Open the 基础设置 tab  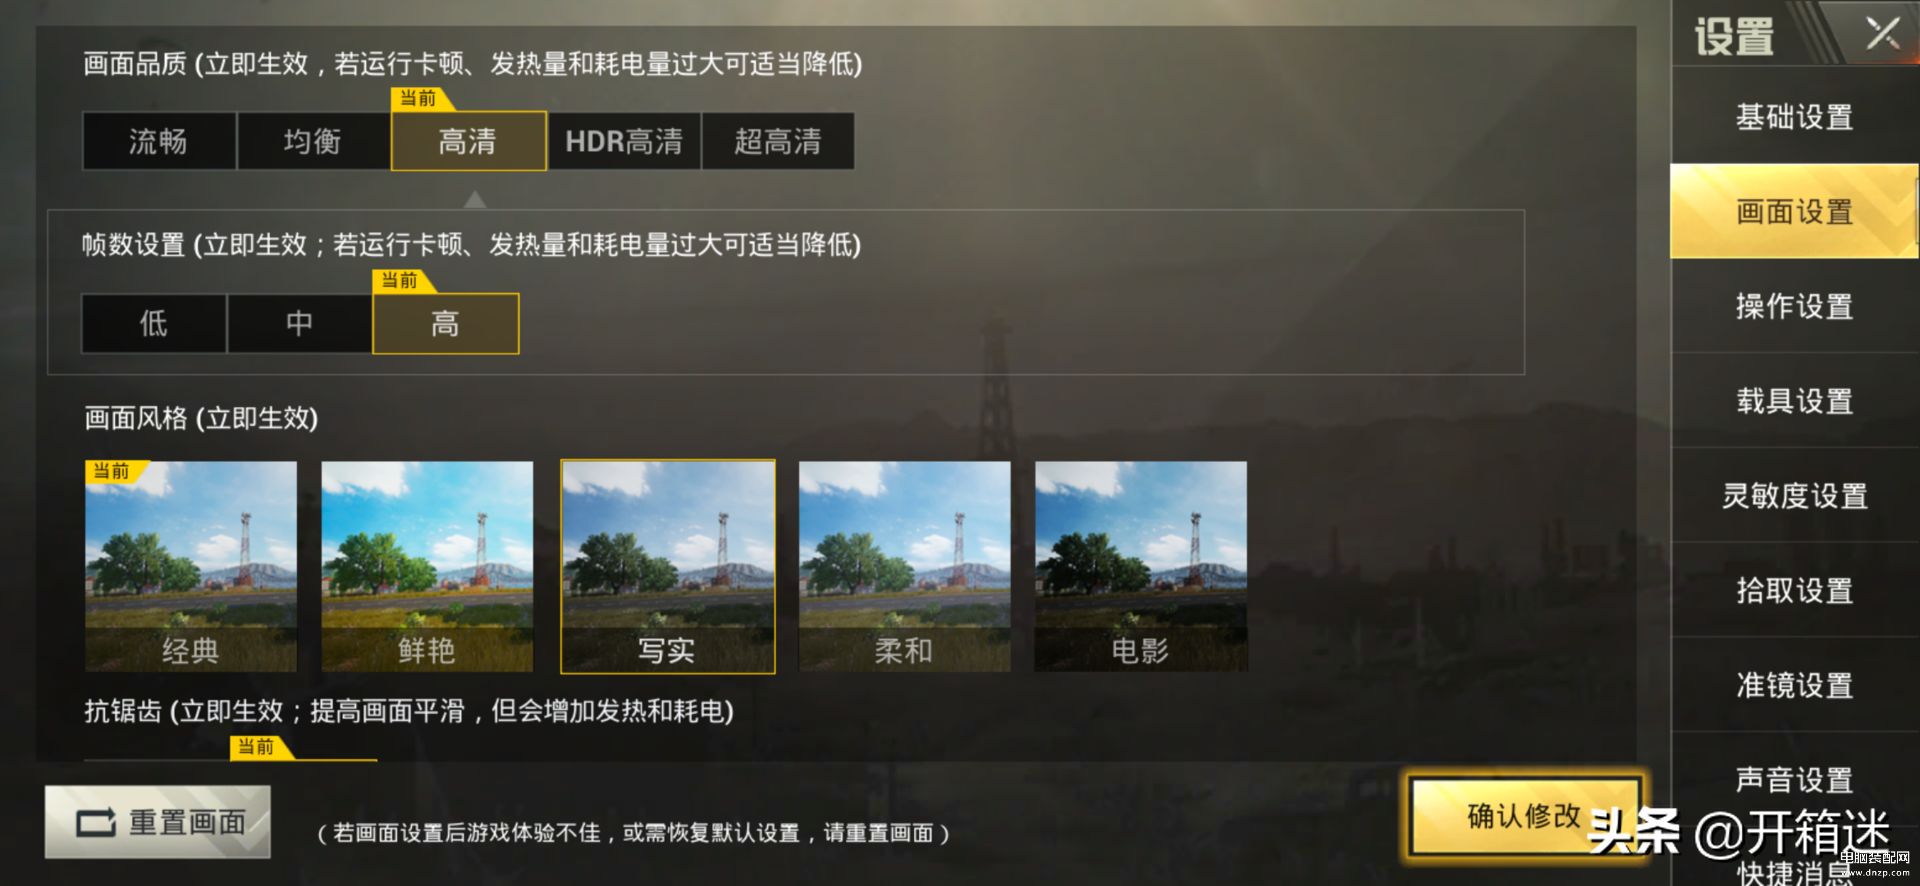pyautogui.click(x=1794, y=117)
